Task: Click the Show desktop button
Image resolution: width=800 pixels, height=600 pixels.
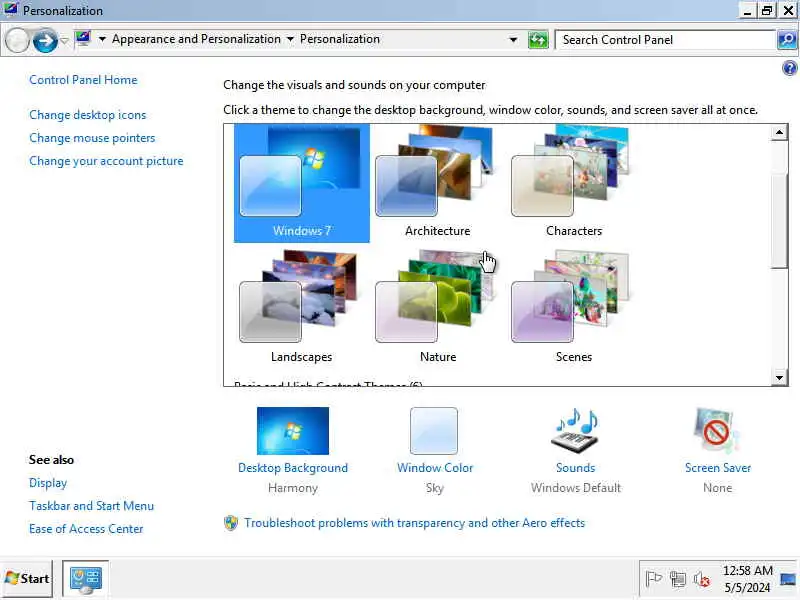Action: coord(788,579)
